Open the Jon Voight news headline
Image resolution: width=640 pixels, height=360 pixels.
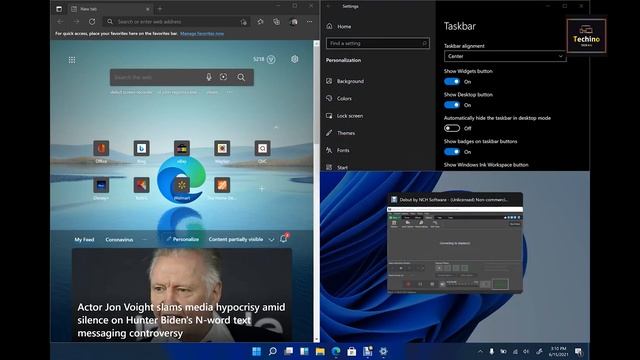(181, 320)
